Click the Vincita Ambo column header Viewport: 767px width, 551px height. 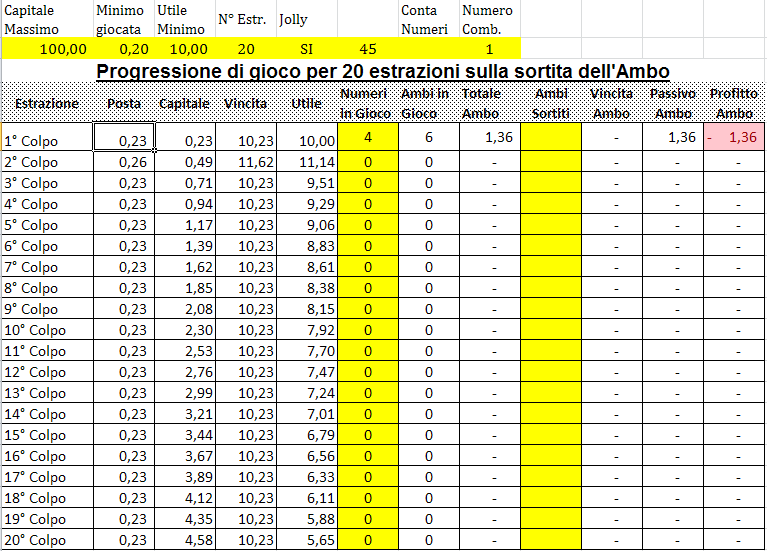(612, 103)
